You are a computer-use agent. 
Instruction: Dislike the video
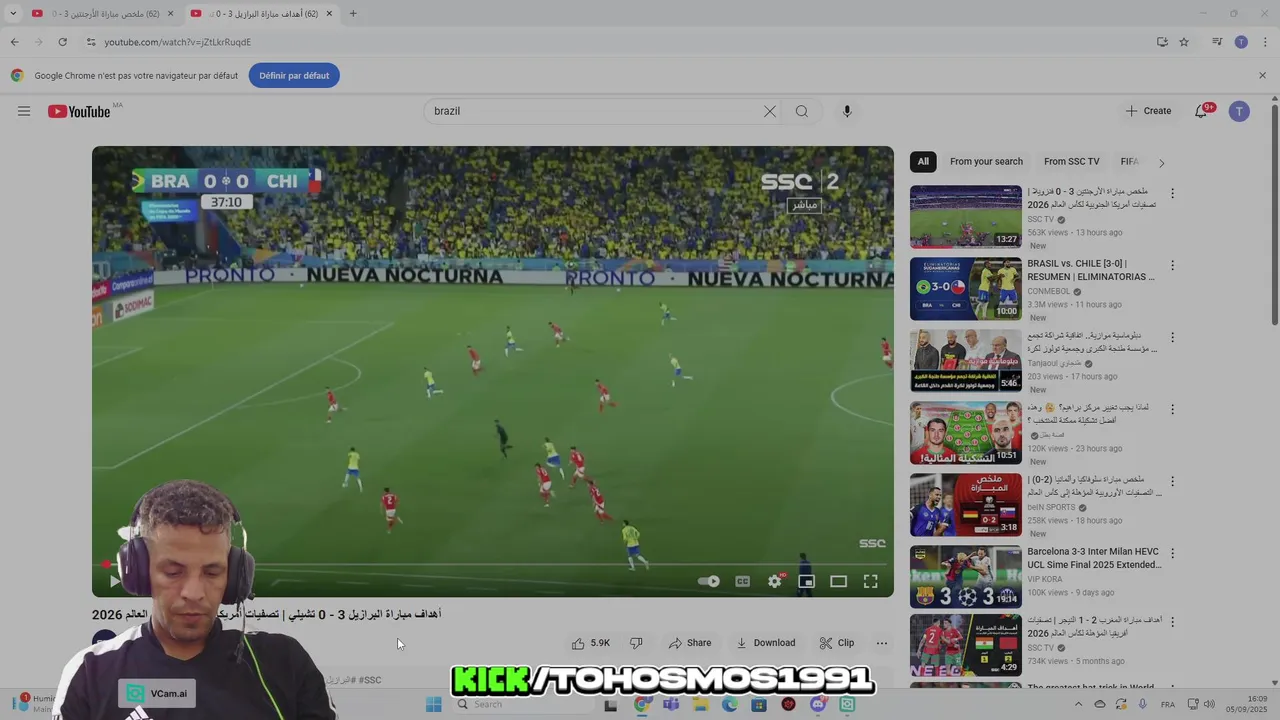636,643
